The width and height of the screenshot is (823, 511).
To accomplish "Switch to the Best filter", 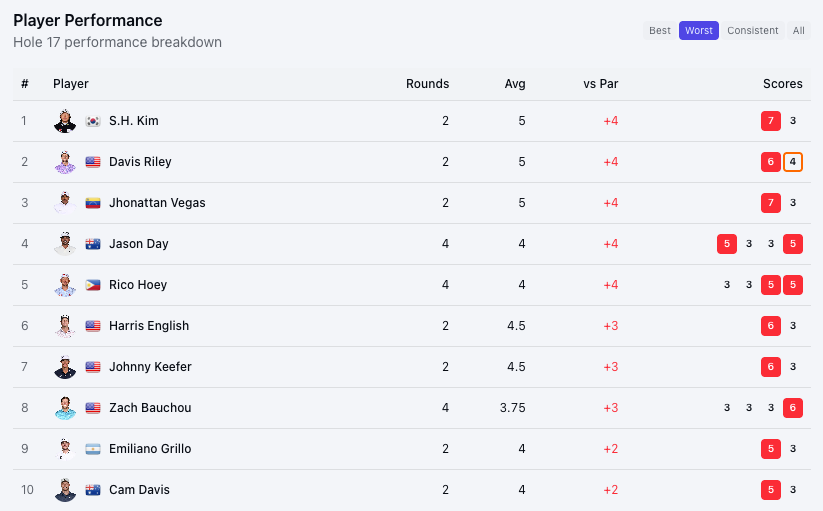I will click(x=660, y=31).
